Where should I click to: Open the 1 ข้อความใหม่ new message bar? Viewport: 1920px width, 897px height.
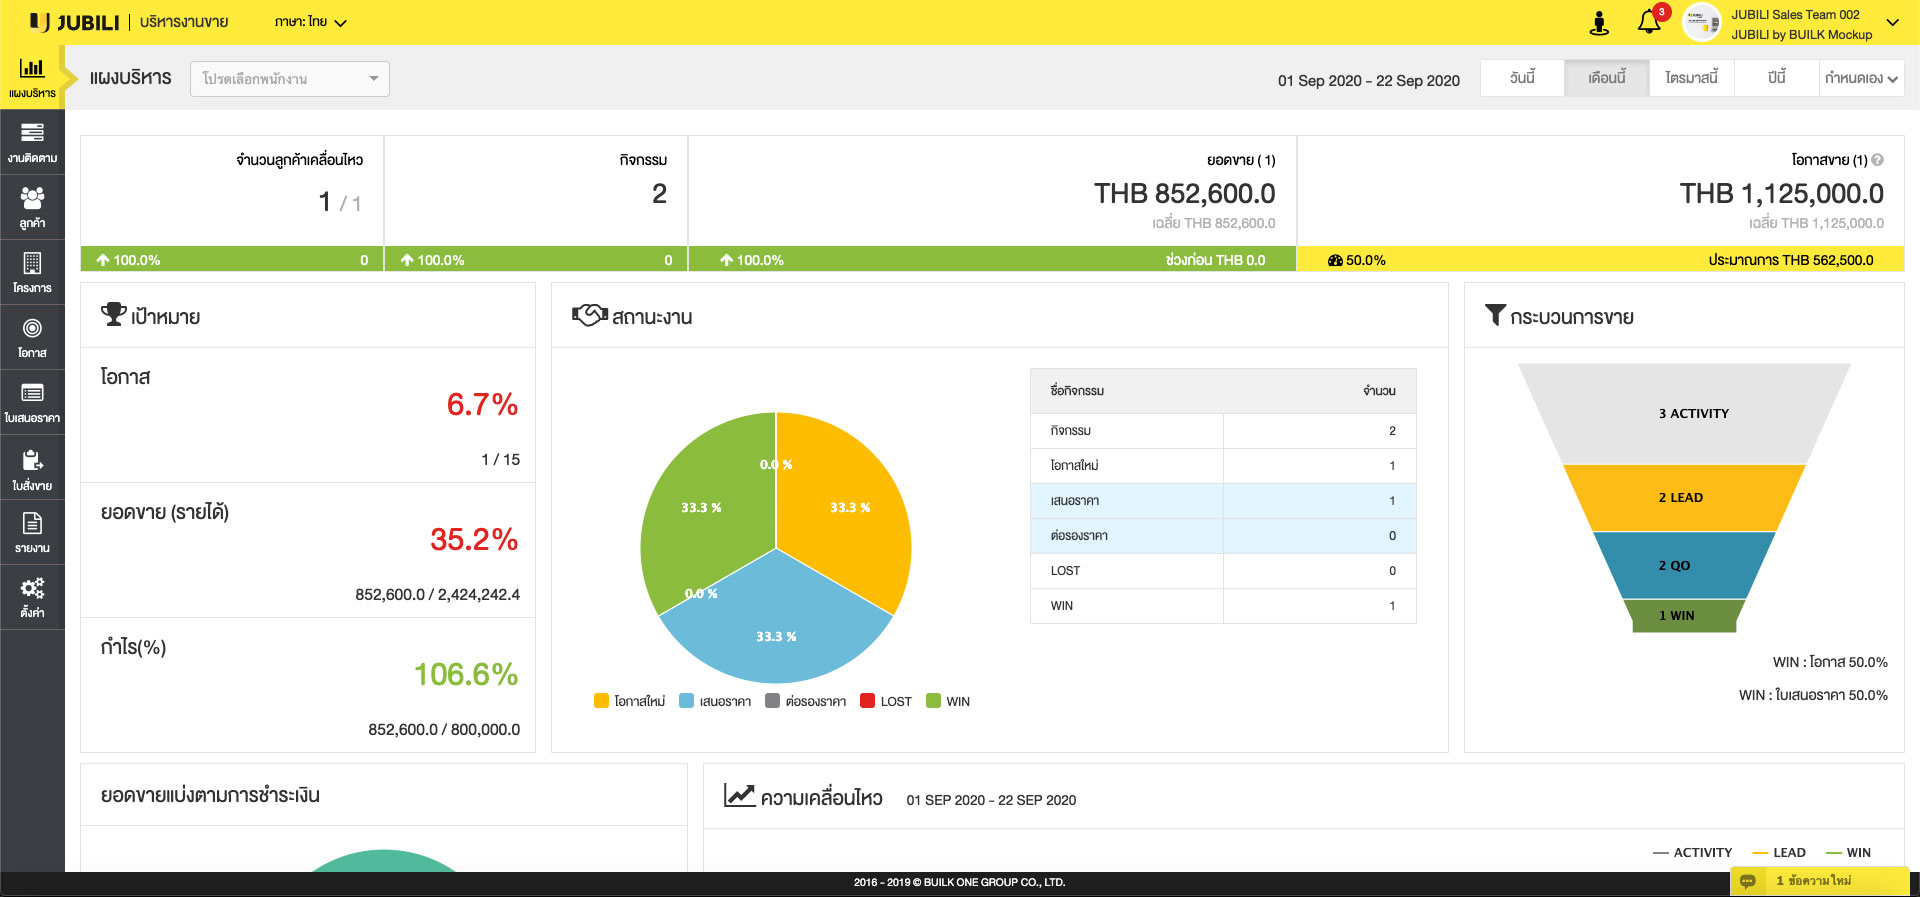[x=1819, y=881]
